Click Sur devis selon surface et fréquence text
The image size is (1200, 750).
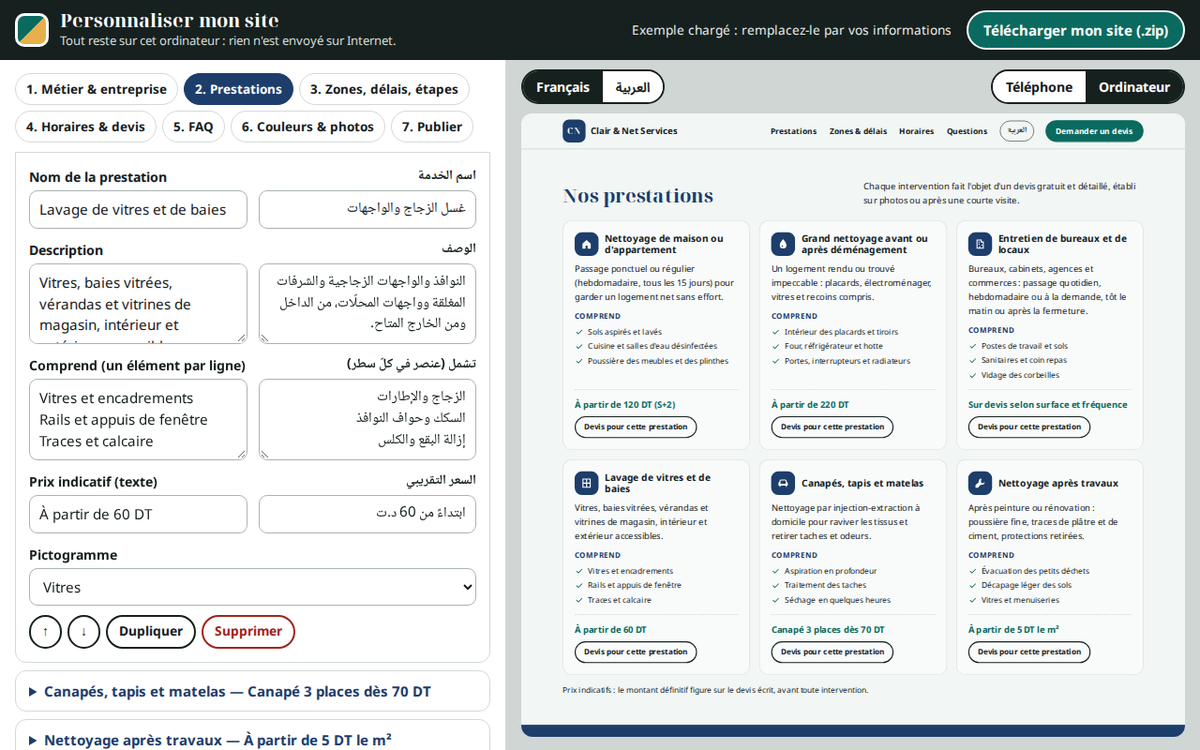[1047, 405]
